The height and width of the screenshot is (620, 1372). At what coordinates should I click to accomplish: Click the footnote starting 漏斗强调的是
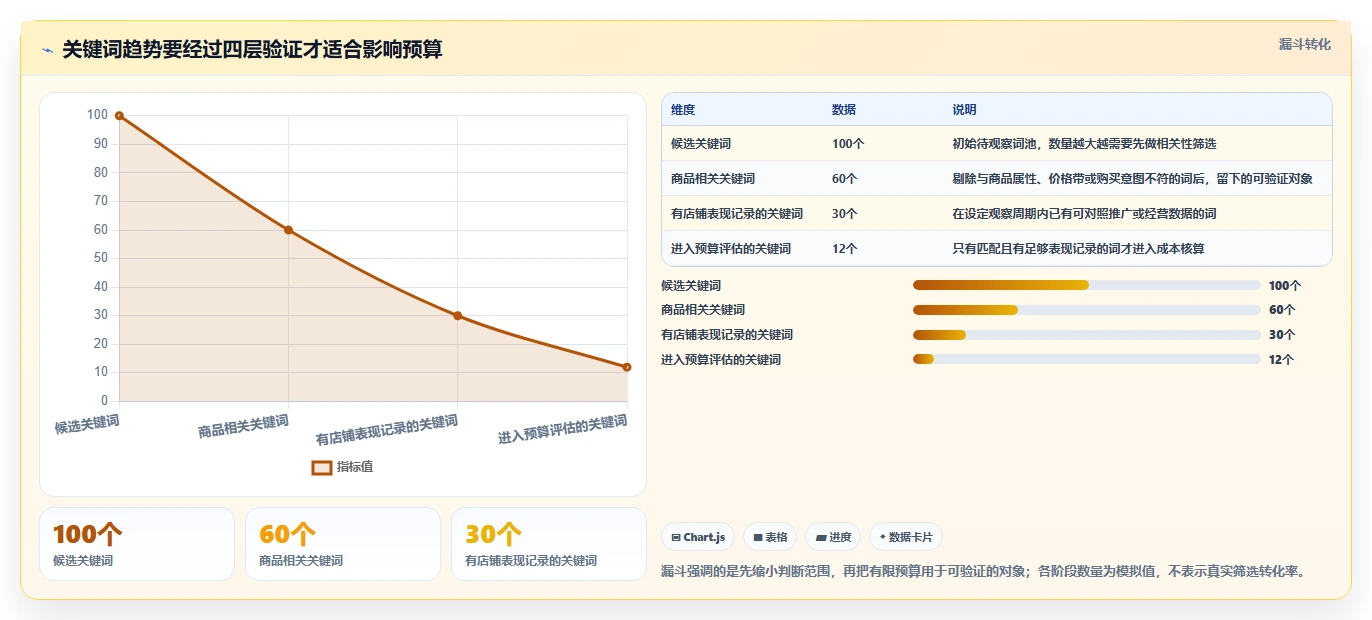986,572
